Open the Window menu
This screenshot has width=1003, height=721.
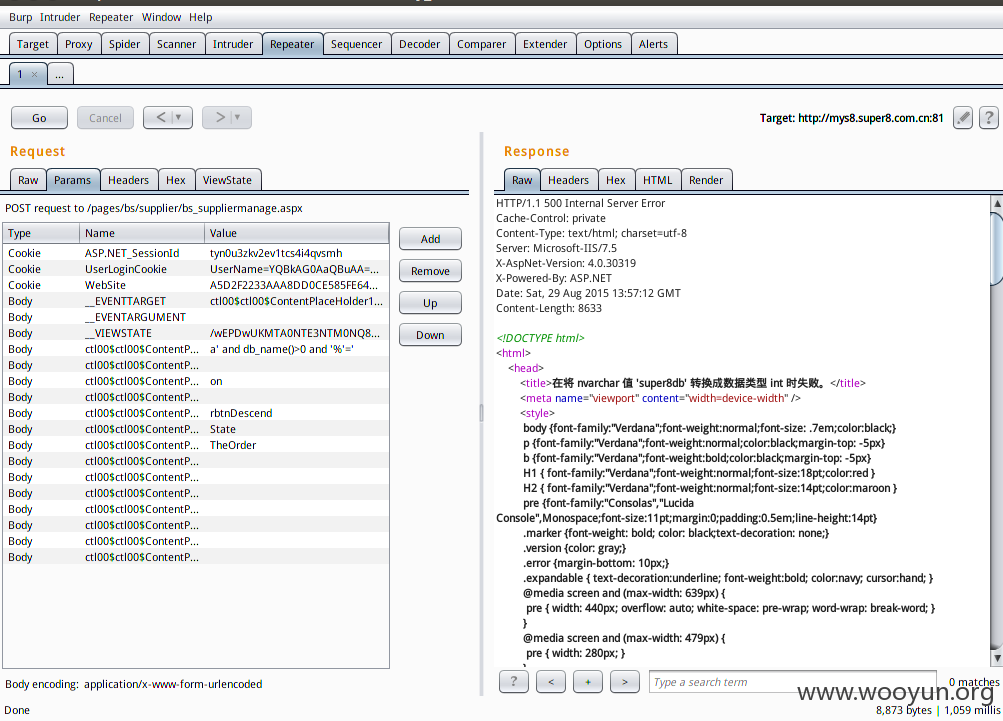pyautogui.click(x=161, y=17)
